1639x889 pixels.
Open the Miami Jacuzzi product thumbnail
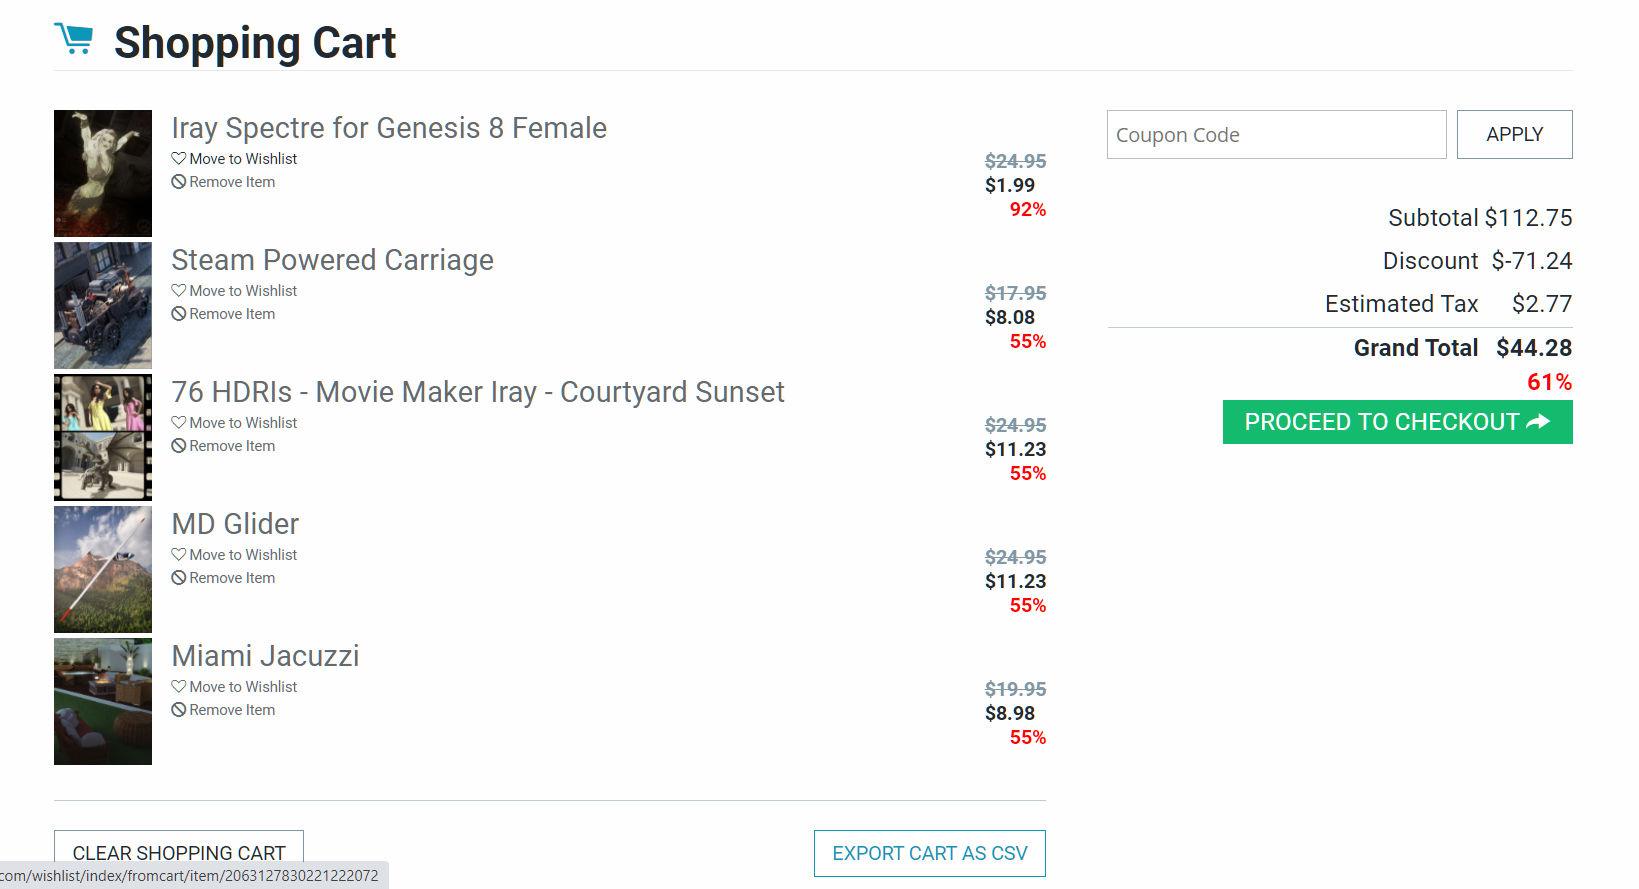coord(103,701)
